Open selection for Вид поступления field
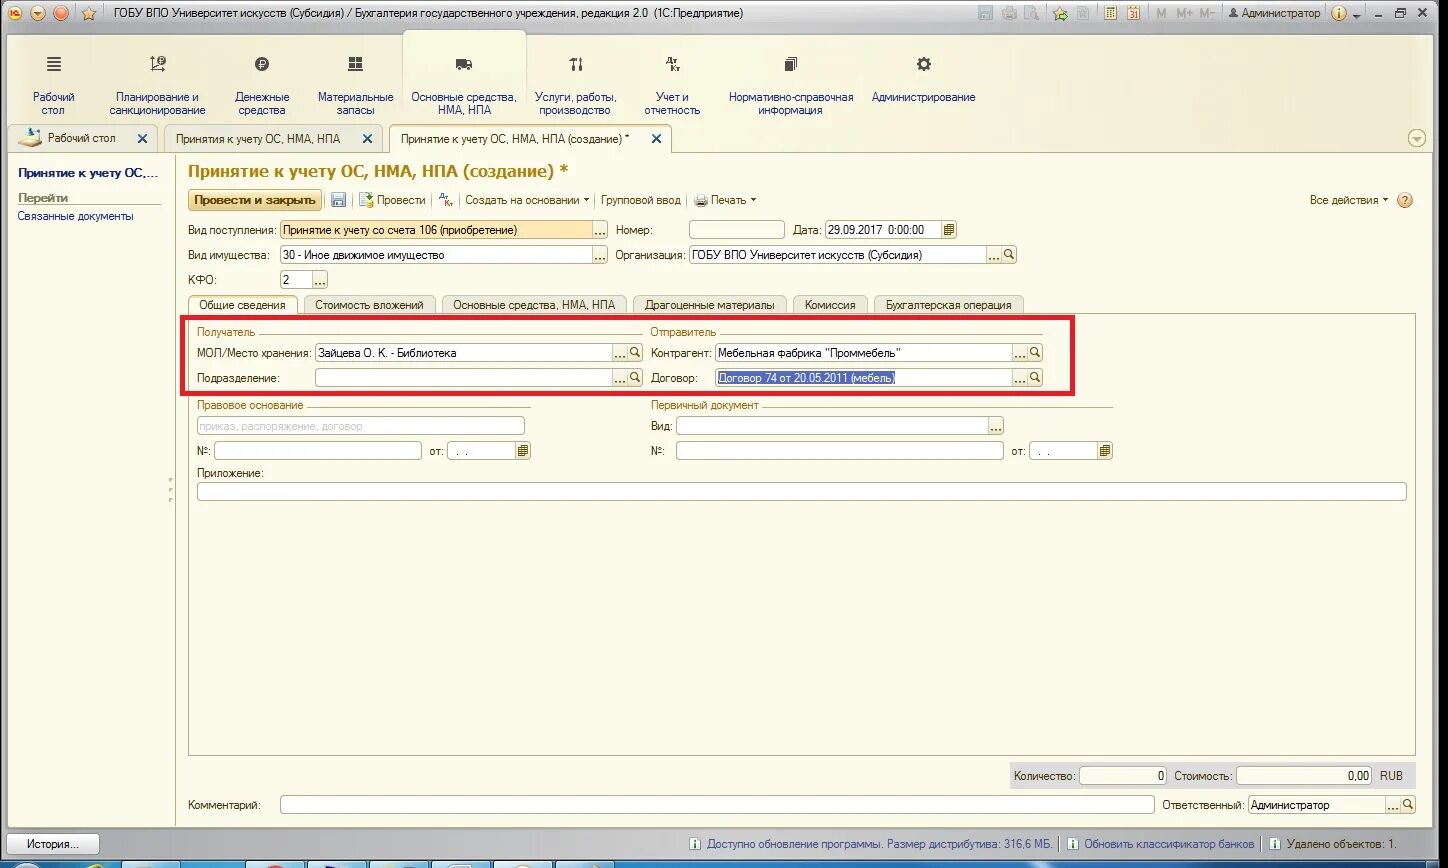The height and width of the screenshot is (868, 1448). [x=600, y=230]
